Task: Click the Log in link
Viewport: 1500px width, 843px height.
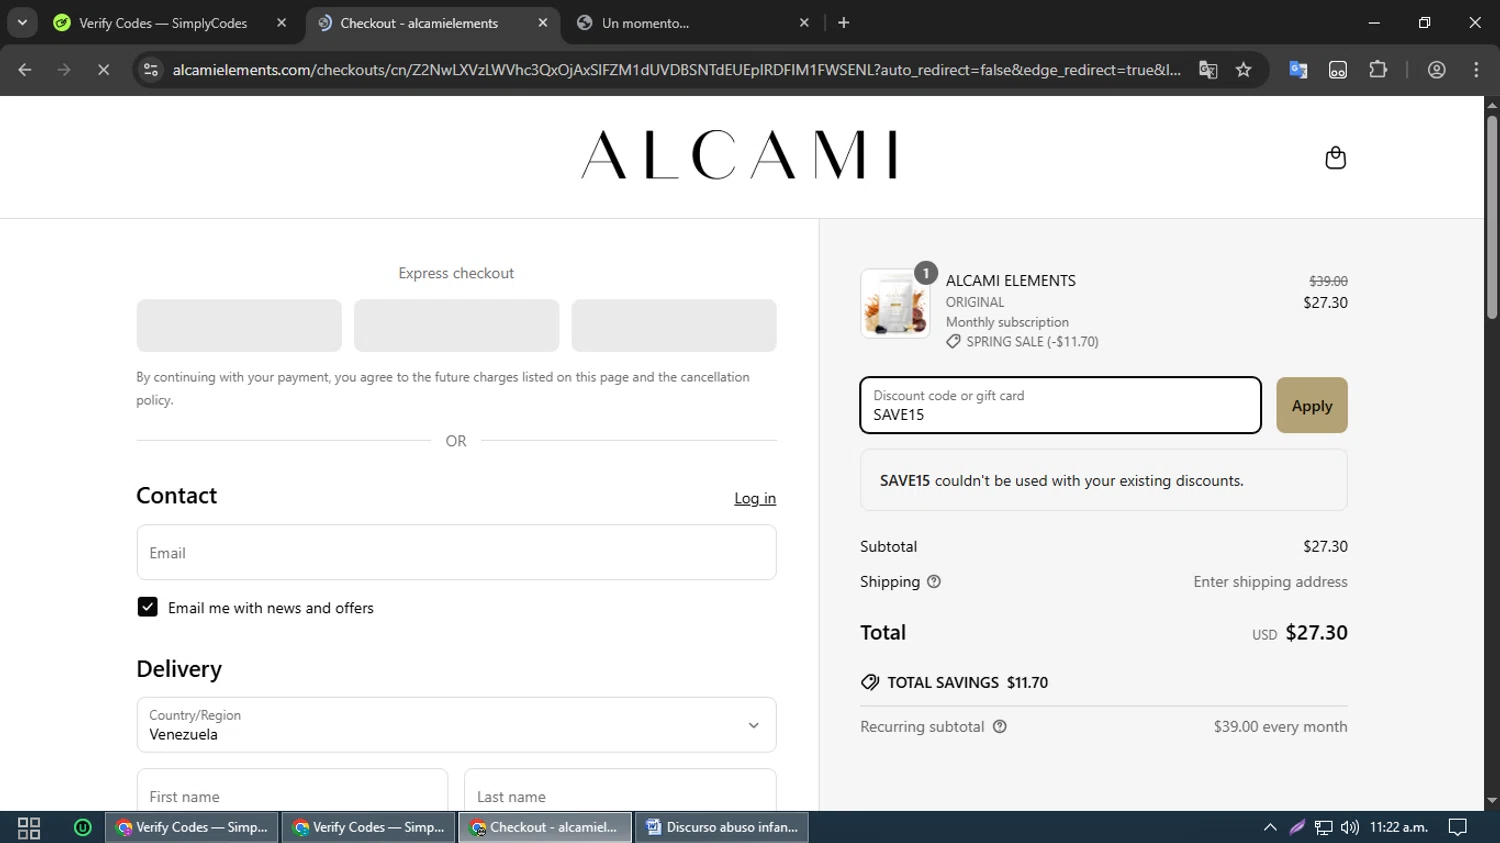Action: coord(755,498)
